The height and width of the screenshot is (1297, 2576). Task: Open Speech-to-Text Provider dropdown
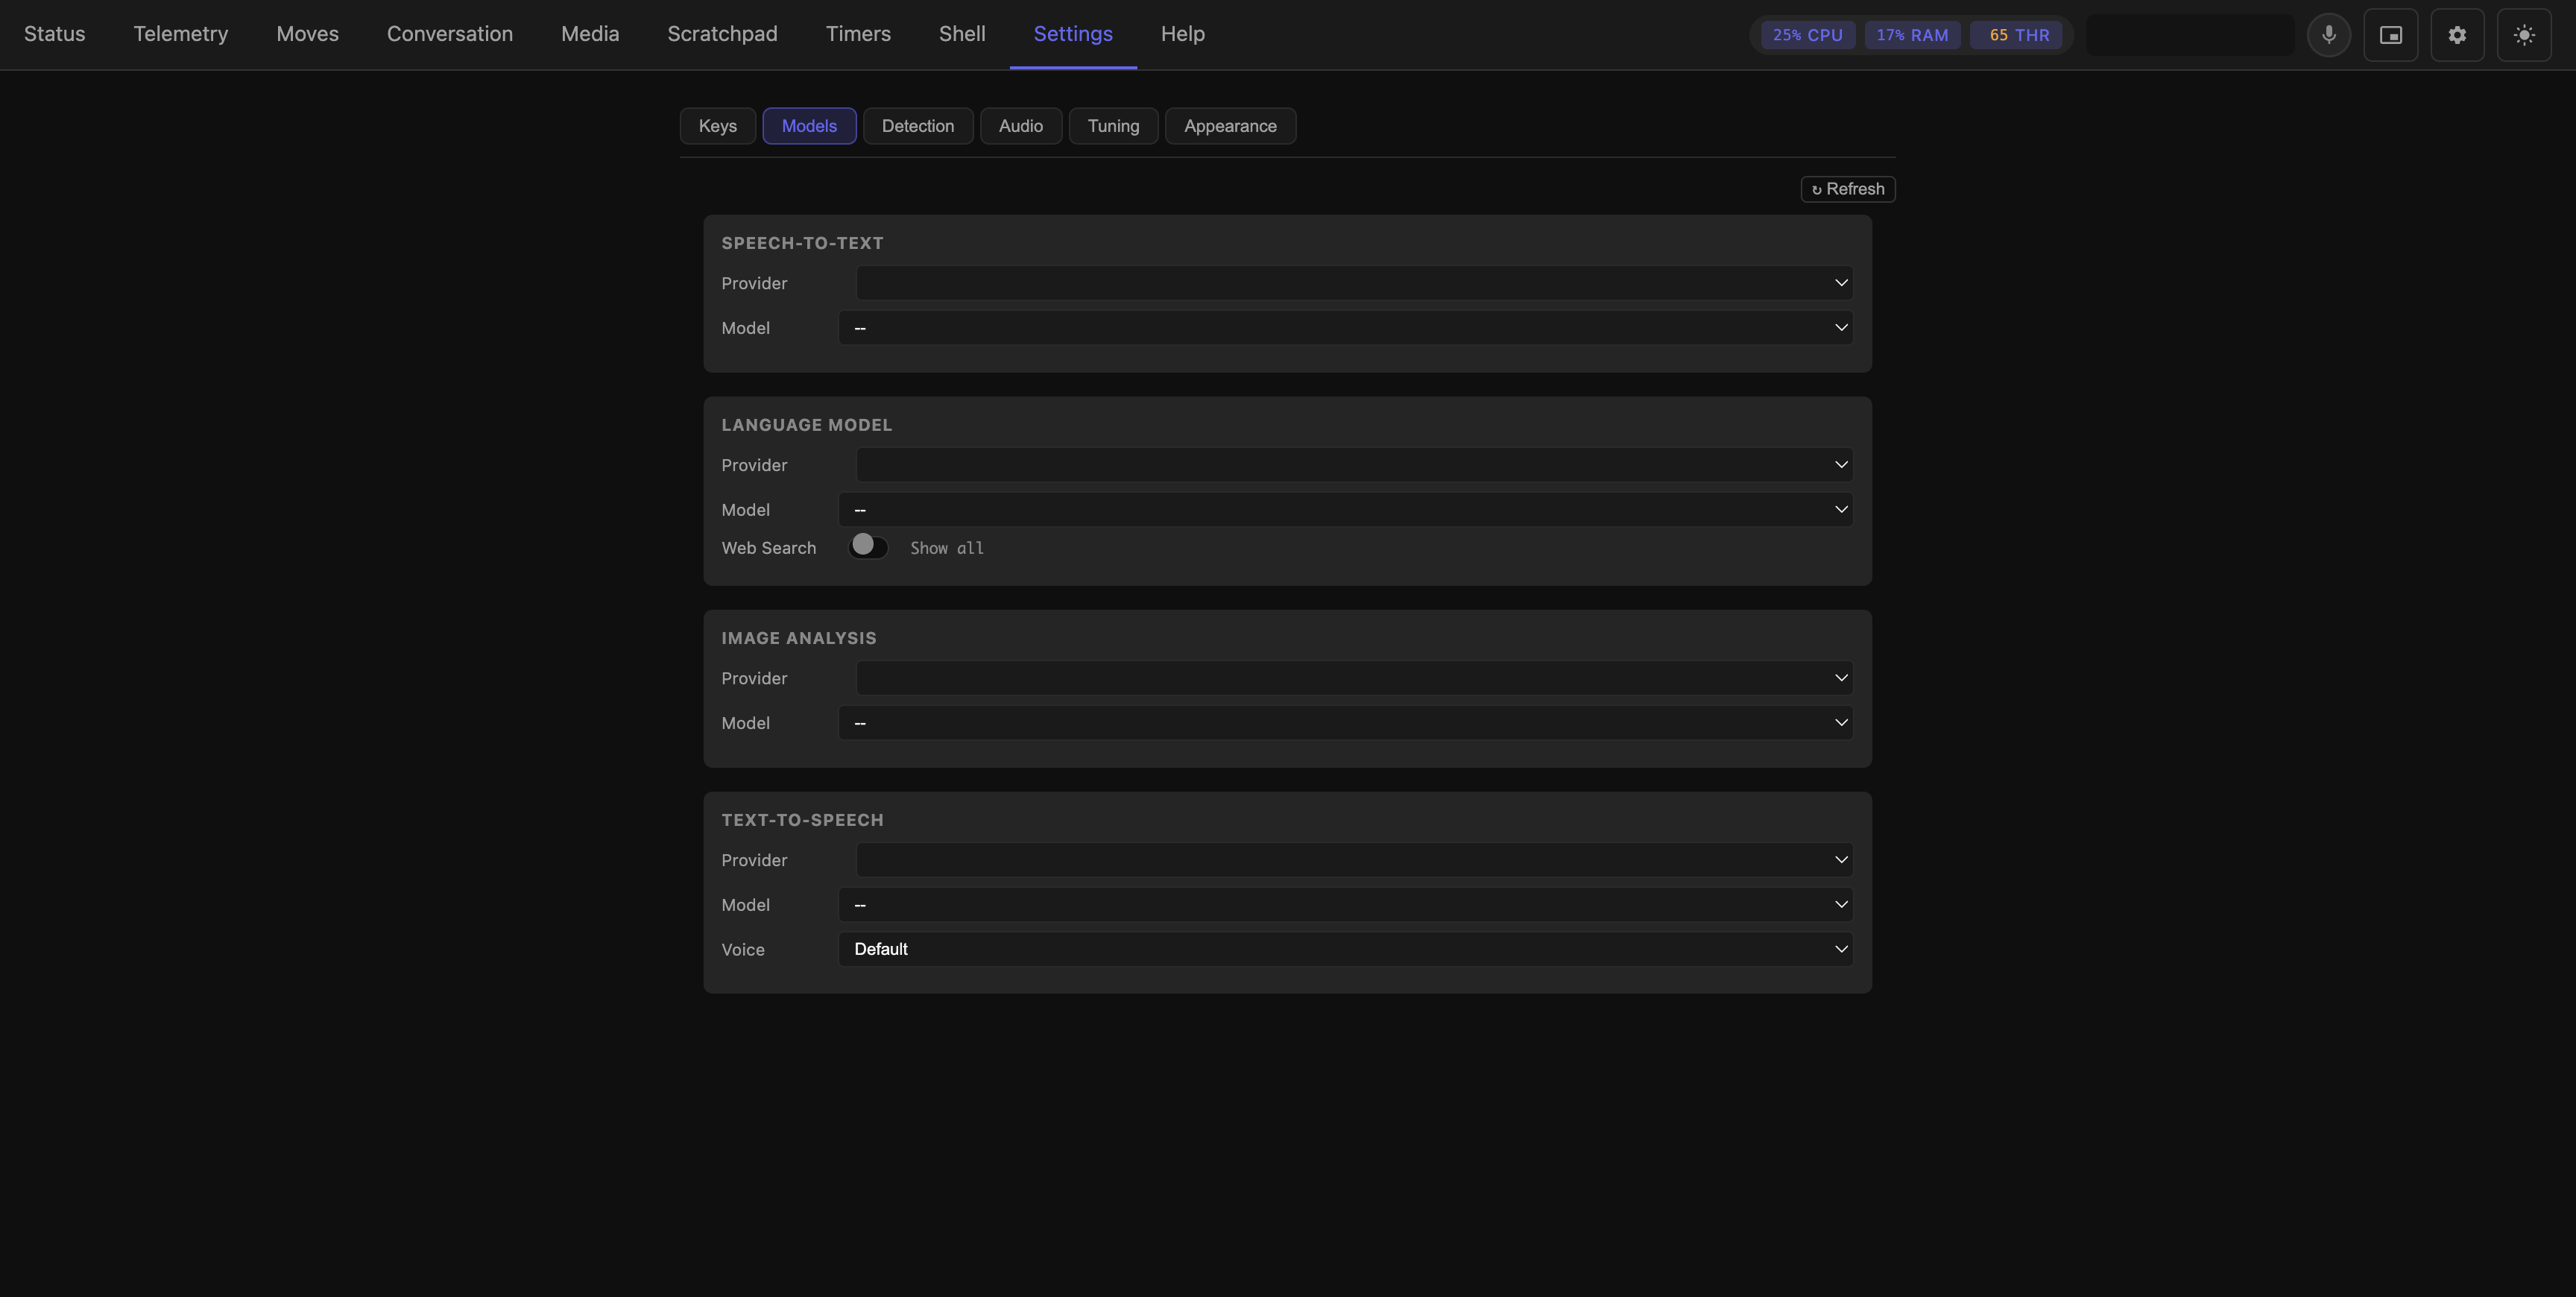[x=1354, y=283]
